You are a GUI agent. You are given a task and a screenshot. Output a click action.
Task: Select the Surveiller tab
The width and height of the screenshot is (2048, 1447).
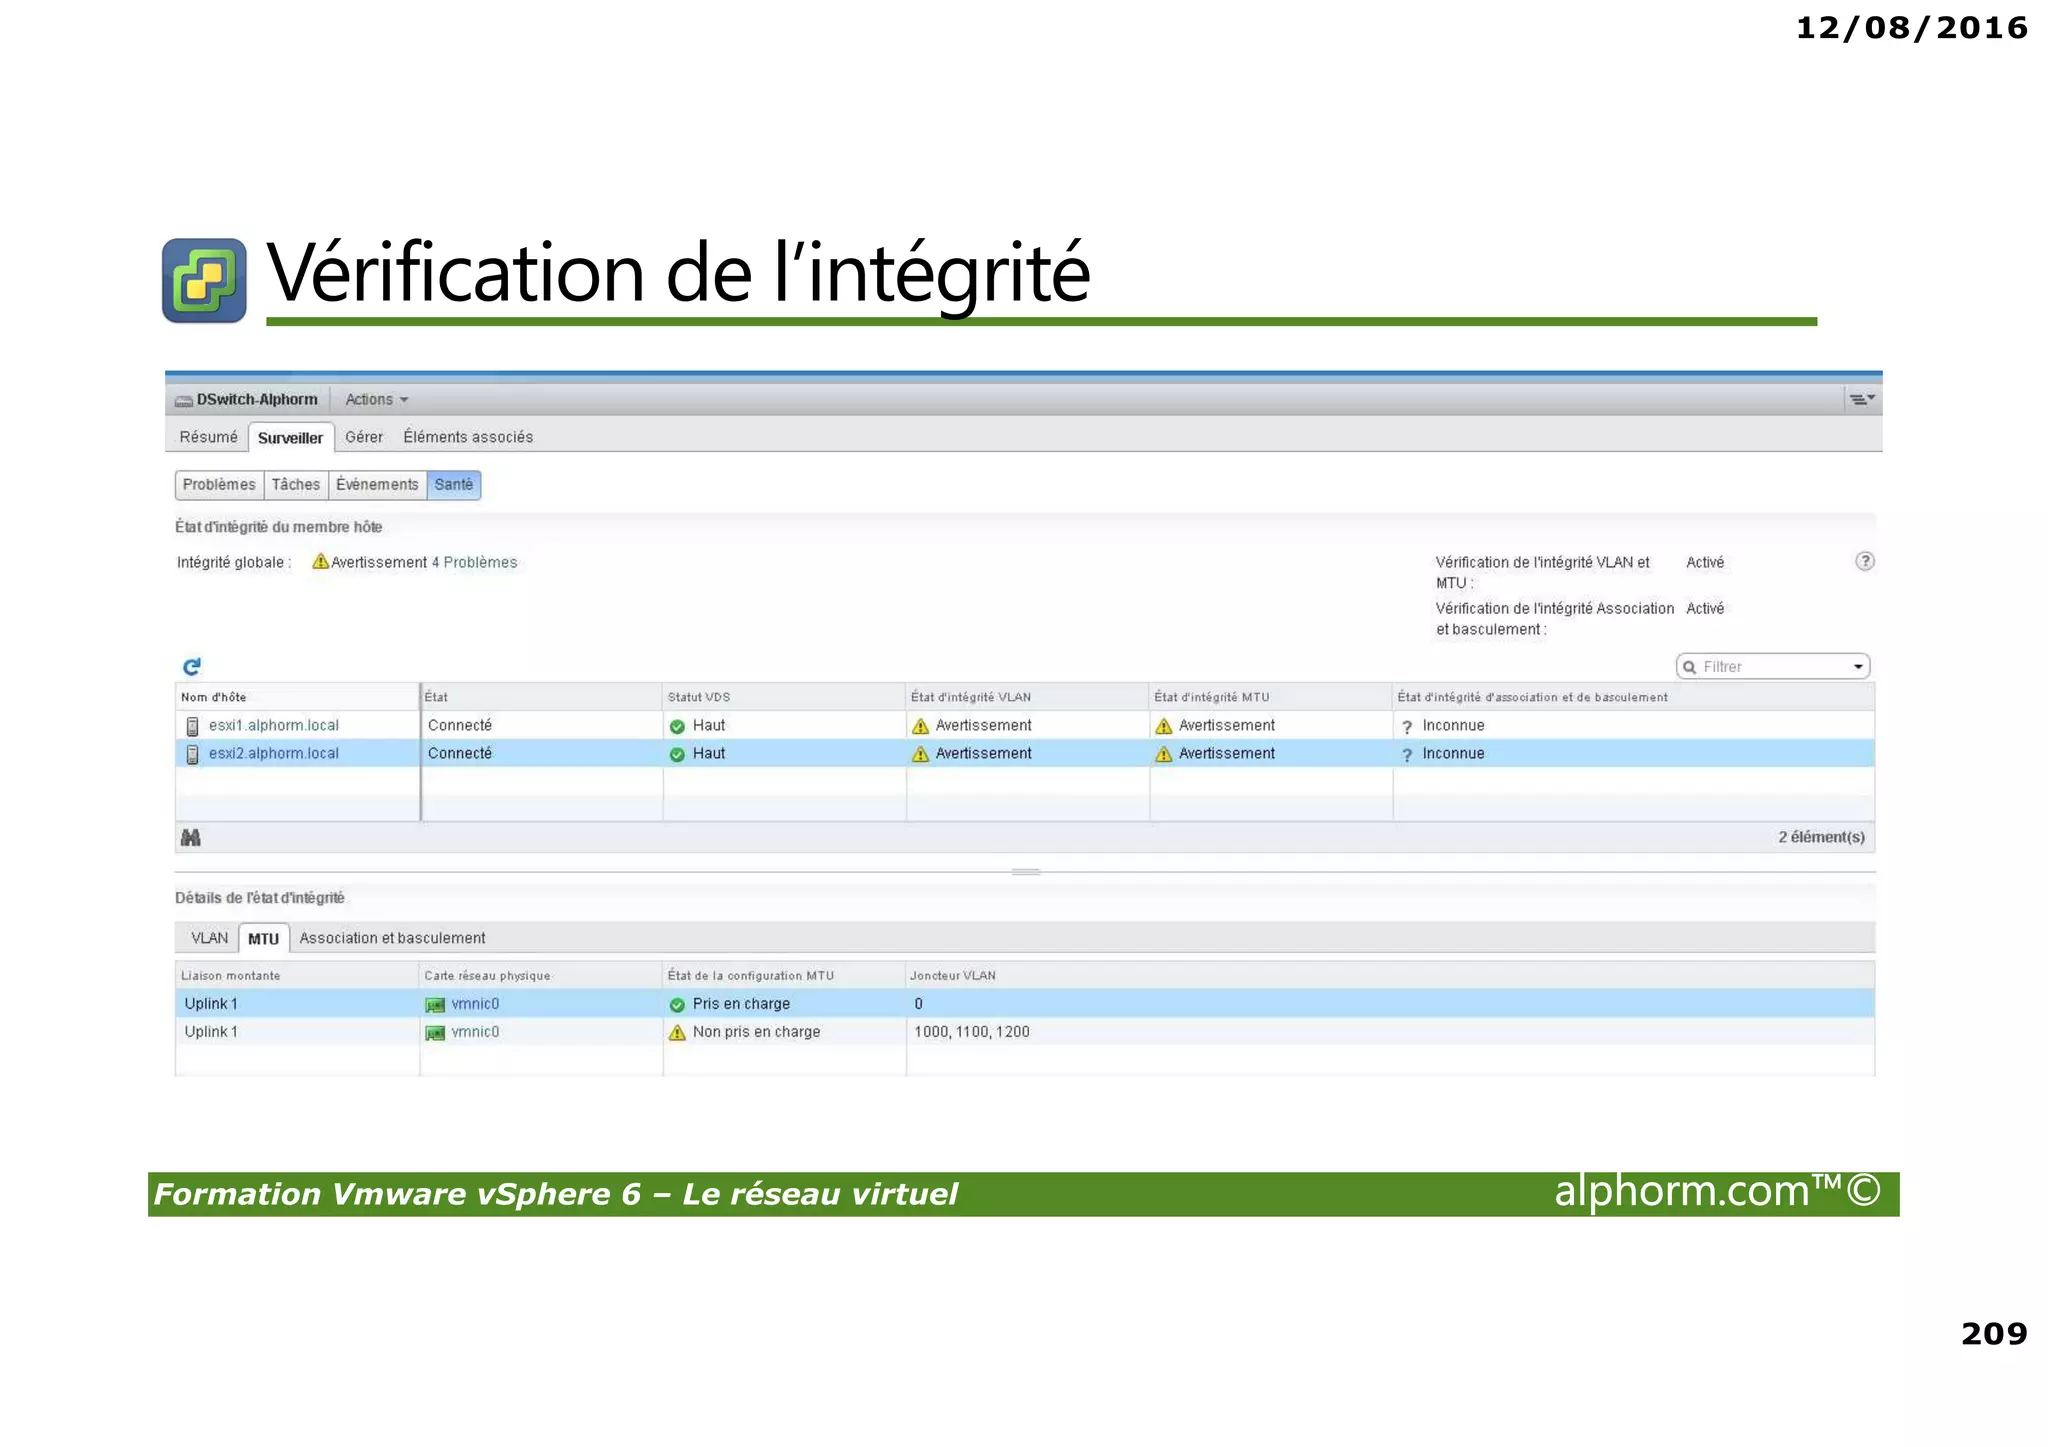(290, 438)
